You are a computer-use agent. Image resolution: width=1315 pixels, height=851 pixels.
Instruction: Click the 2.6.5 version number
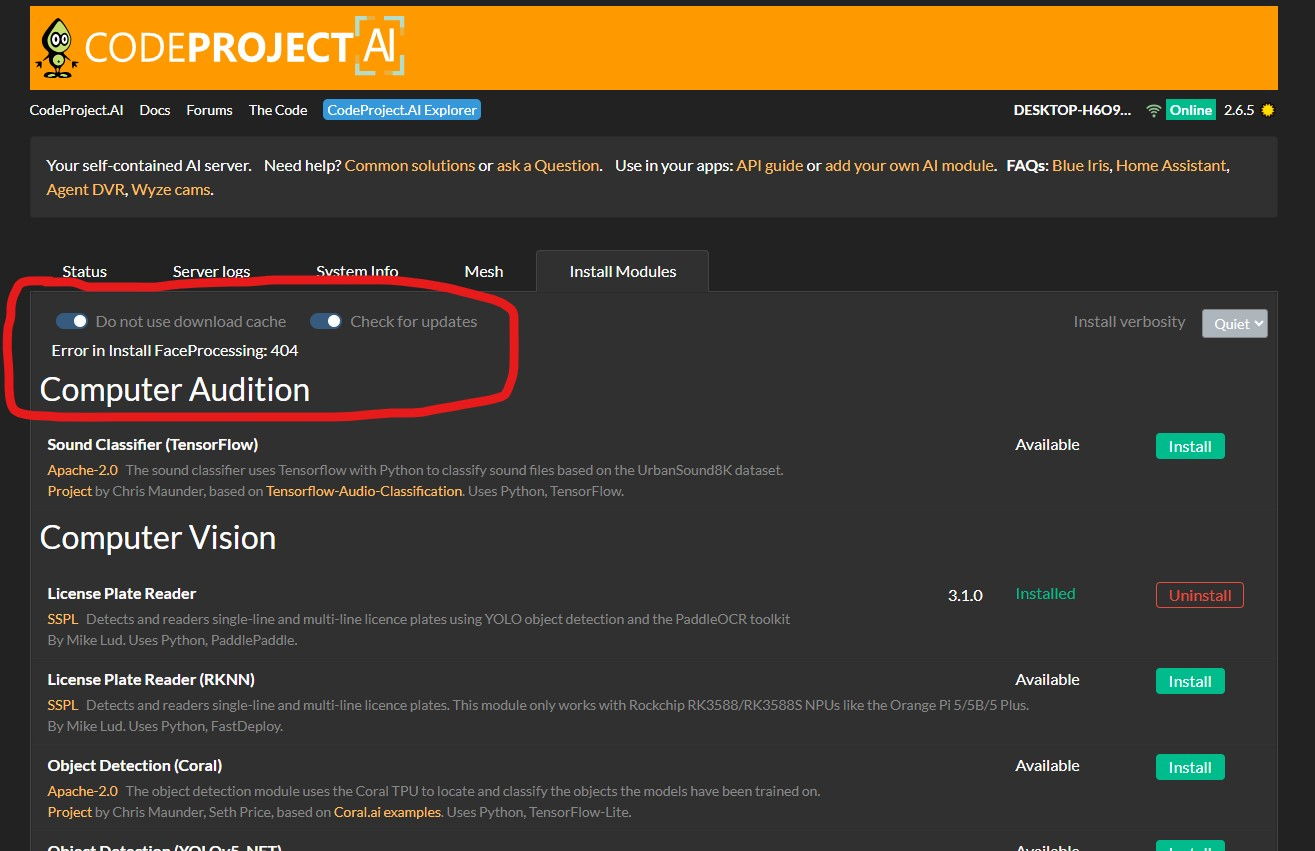tap(1239, 110)
